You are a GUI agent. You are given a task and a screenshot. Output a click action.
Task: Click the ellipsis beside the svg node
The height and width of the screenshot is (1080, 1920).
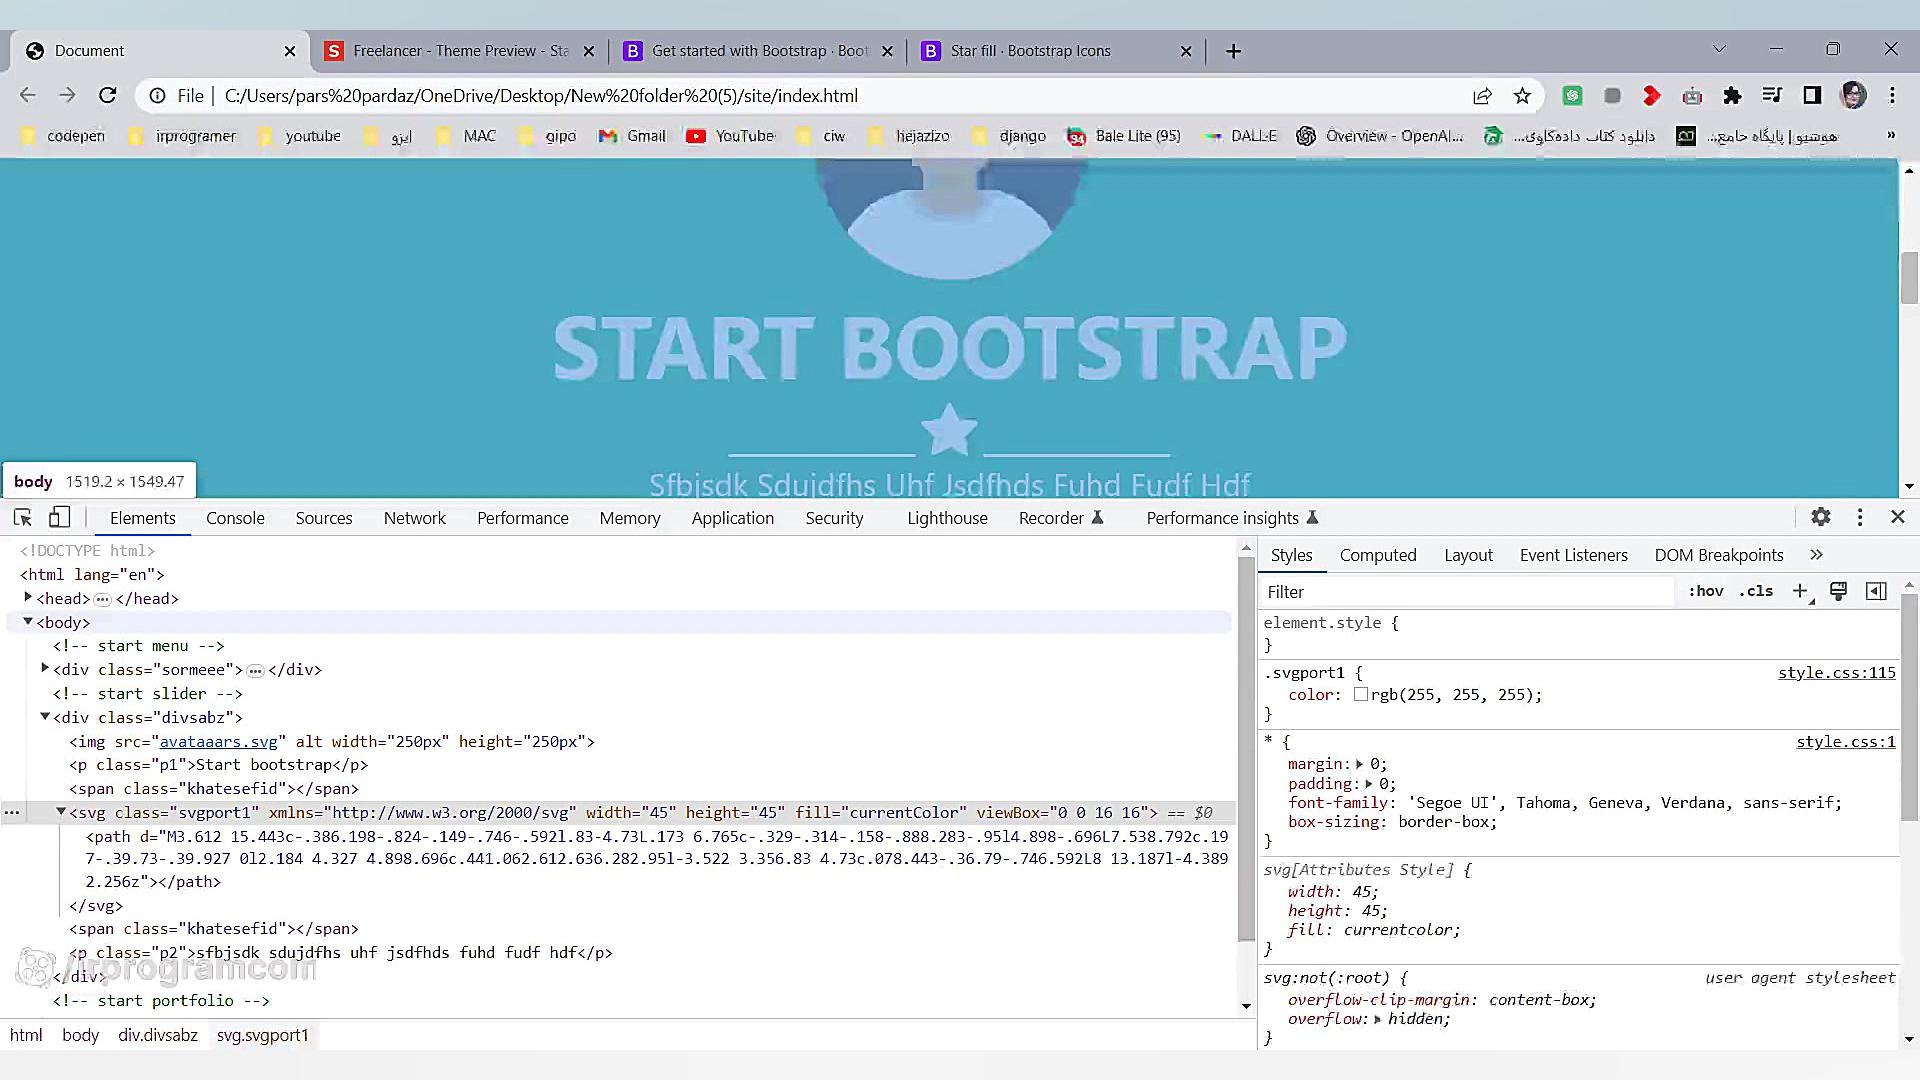[11, 812]
